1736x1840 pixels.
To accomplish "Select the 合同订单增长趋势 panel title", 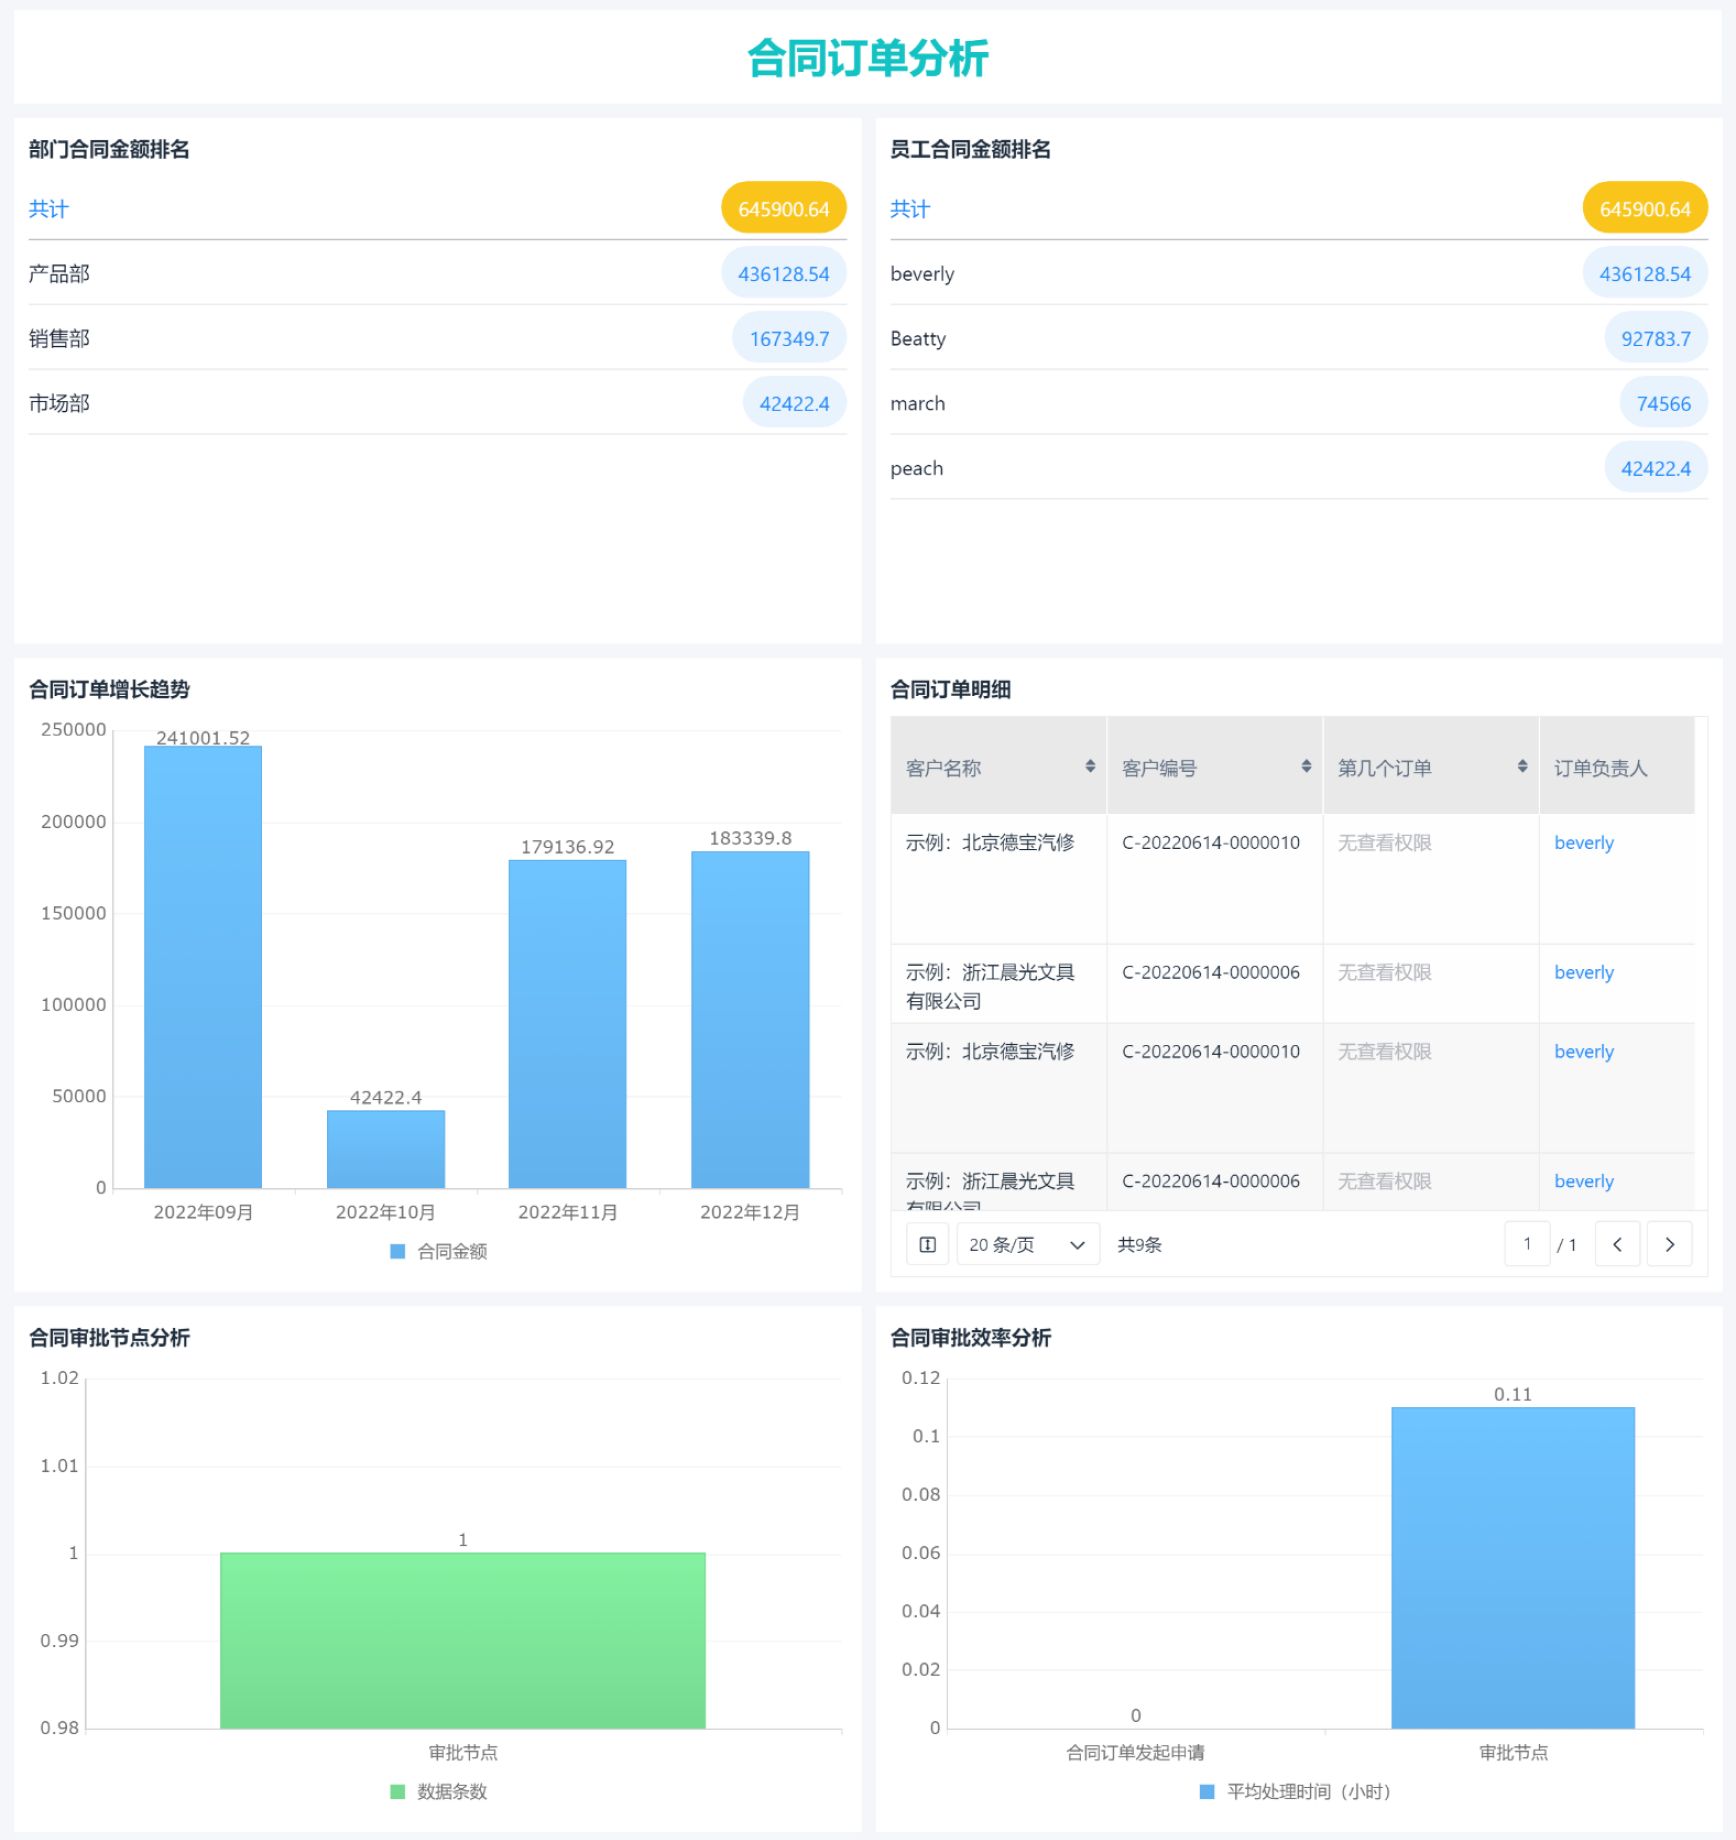I will coord(109,689).
